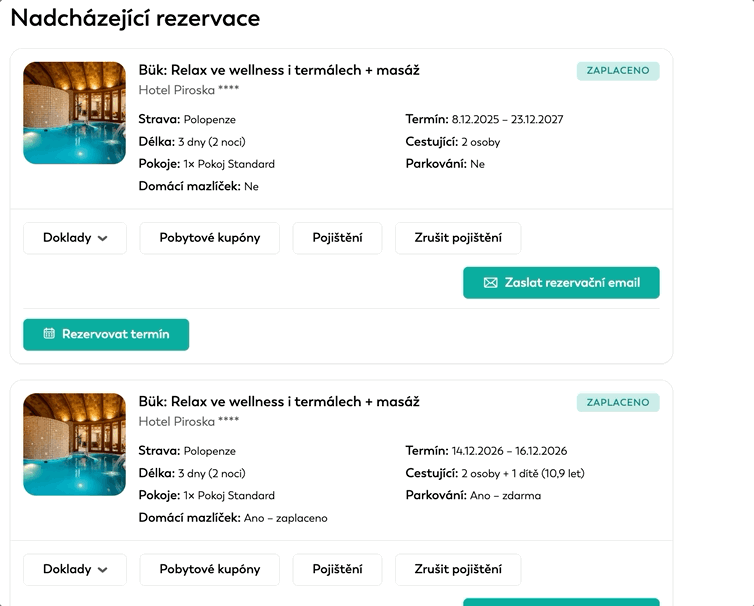This screenshot has height=606, width=754.
Task: Click Domácí mazlíček: Ano – zaplaceno text
Action: coord(233,518)
